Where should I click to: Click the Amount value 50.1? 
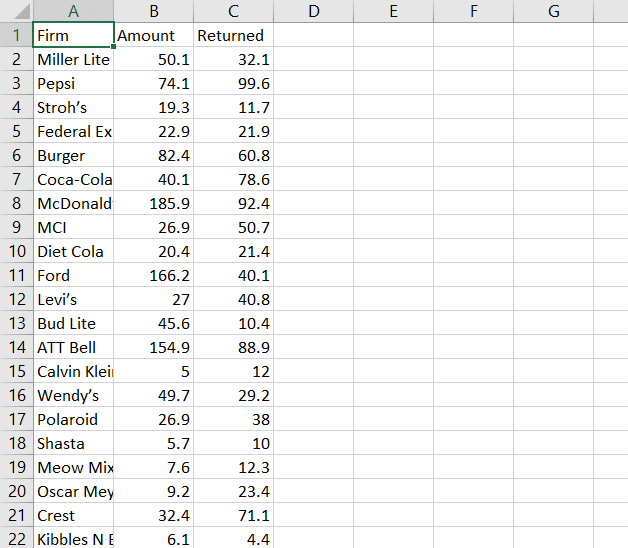154,59
